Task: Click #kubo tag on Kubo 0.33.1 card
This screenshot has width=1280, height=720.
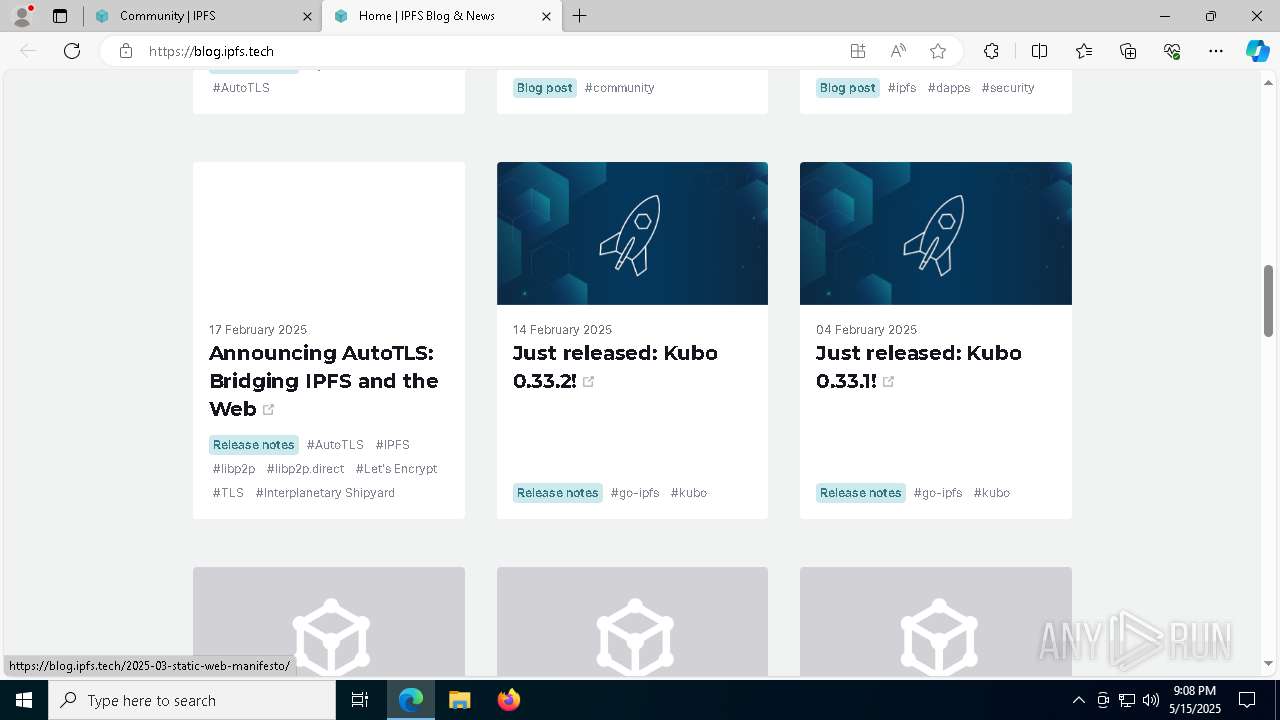Action: pyautogui.click(x=992, y=493)
